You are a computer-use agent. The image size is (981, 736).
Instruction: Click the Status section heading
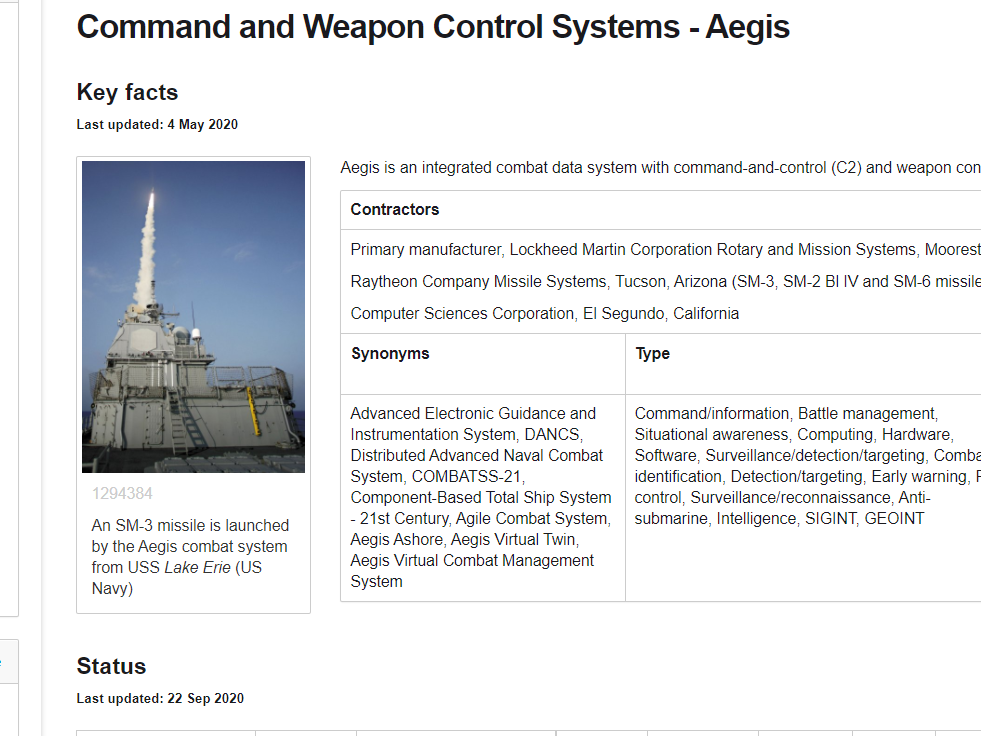tap(111, 666)
